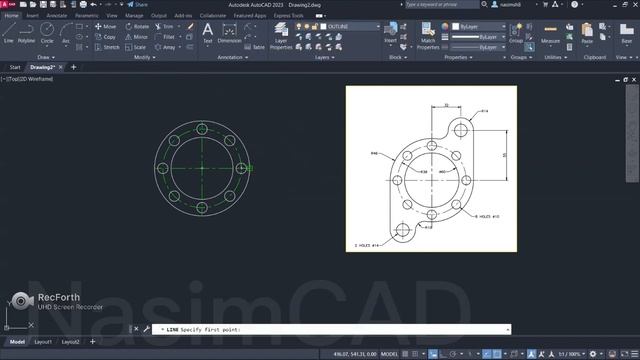Choose the Stretch command
The height and width of the screenshot is (360, 640).
[107, 47]
